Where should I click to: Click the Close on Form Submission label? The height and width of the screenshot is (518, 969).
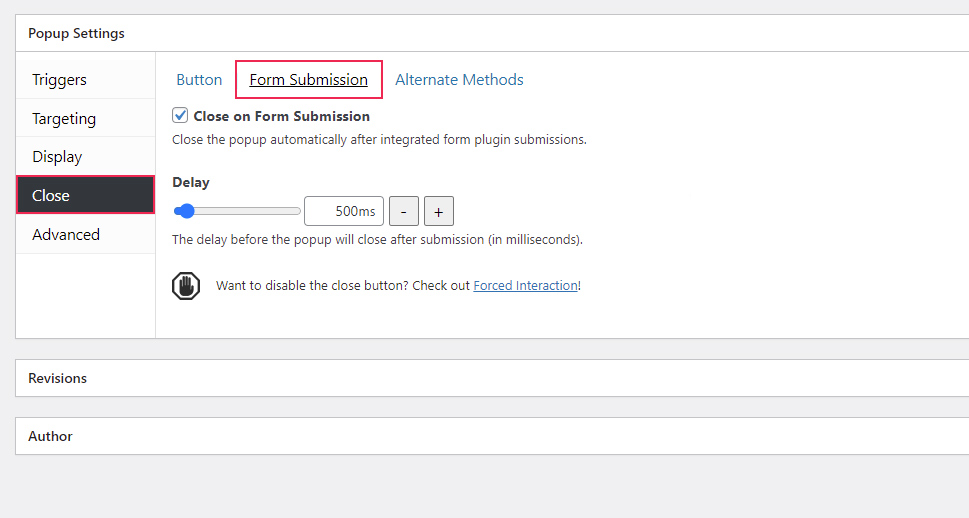(x=282, y=116)
